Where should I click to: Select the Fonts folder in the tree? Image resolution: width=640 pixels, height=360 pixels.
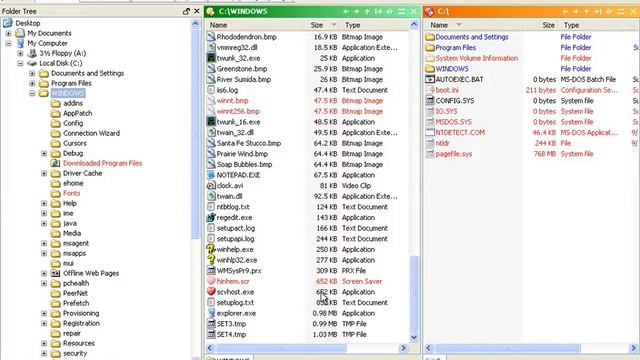[x=71, y=193]
